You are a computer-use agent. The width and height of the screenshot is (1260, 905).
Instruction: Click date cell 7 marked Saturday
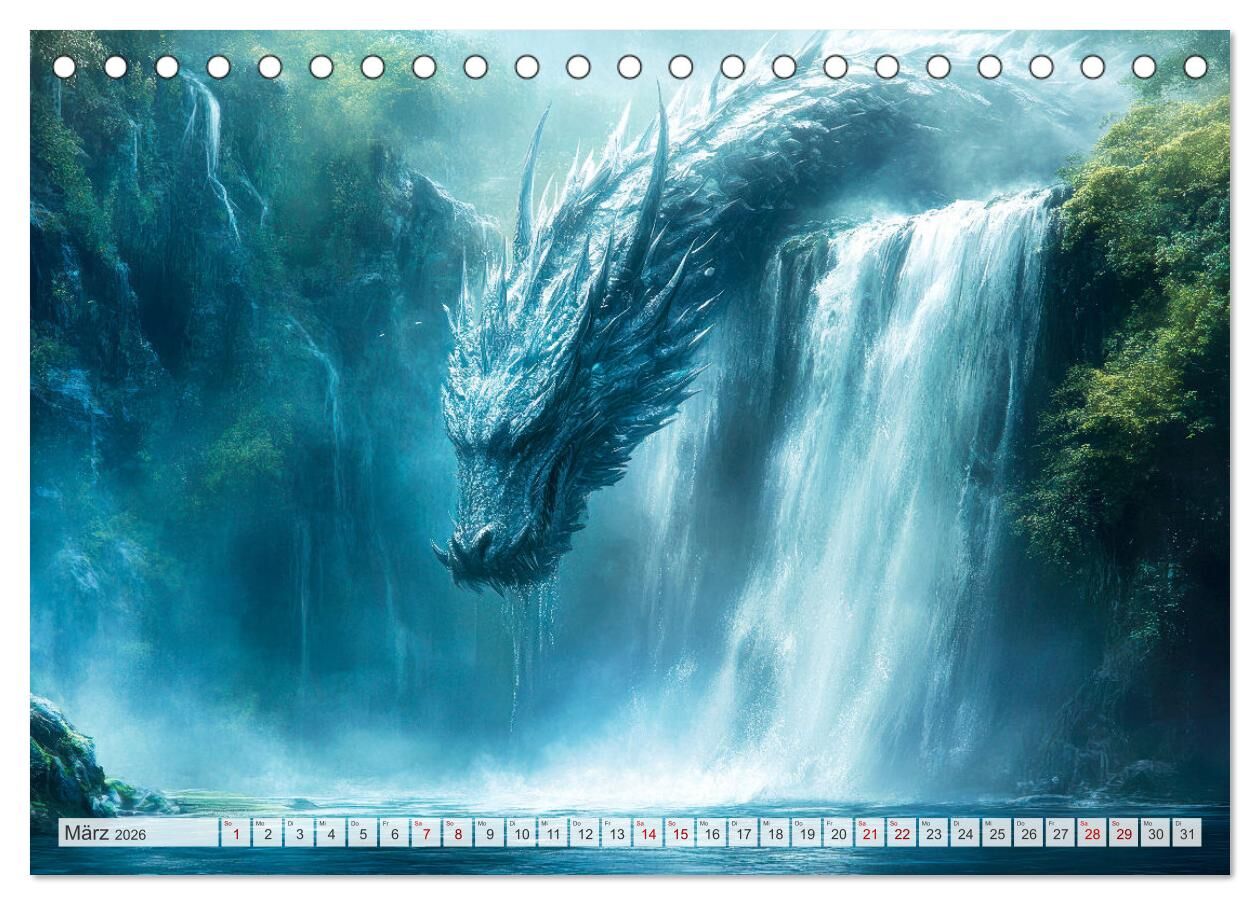click(x=426, y=833)
